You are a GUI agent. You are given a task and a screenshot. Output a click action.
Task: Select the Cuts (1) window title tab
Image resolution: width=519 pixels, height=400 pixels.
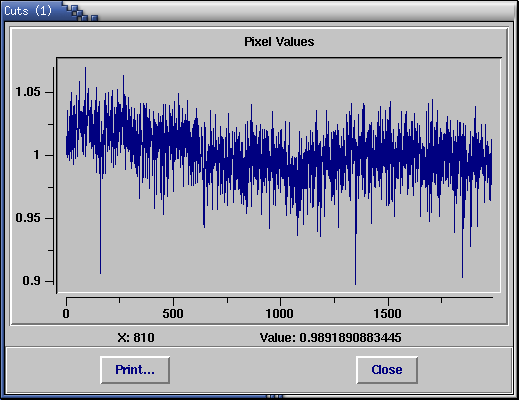[28, 11]
